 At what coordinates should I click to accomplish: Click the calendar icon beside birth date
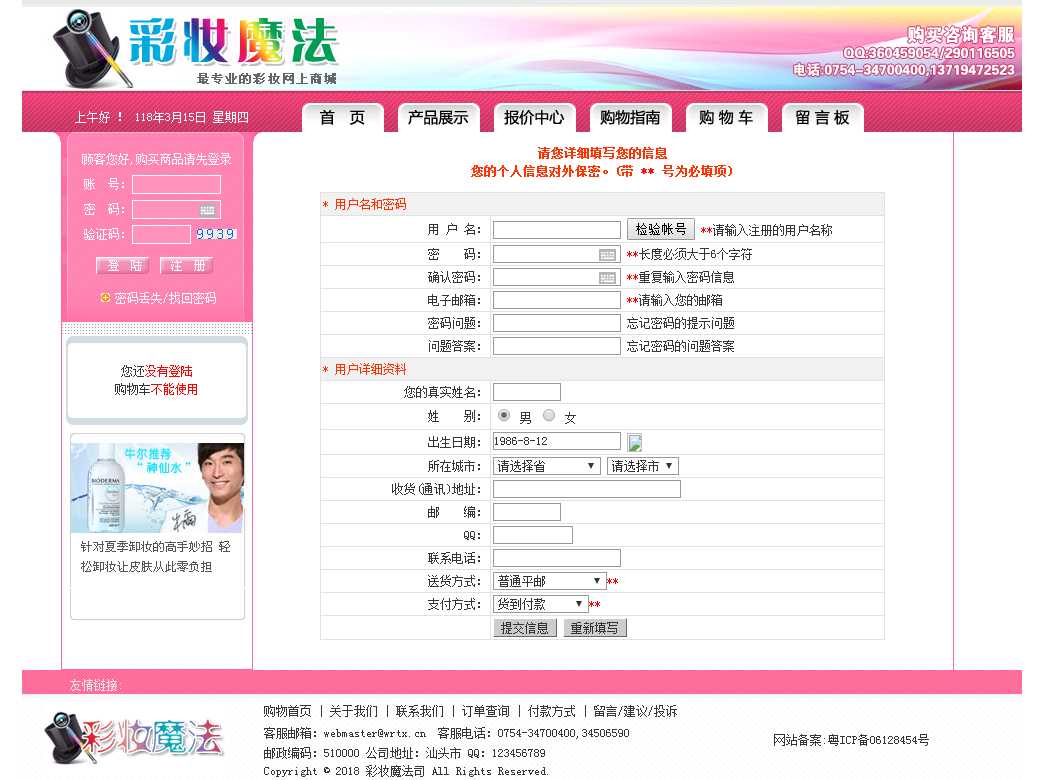[634, 442]
